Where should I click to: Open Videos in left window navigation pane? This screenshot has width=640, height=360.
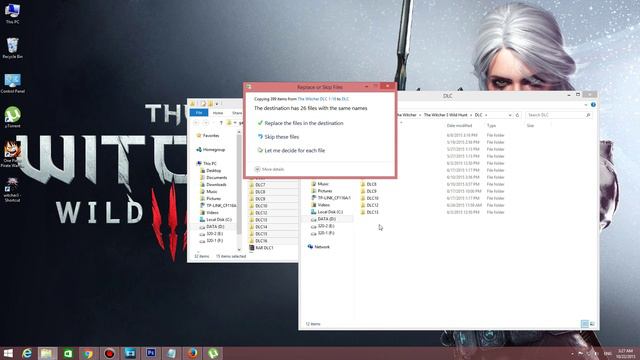click(x=209, y=213)
